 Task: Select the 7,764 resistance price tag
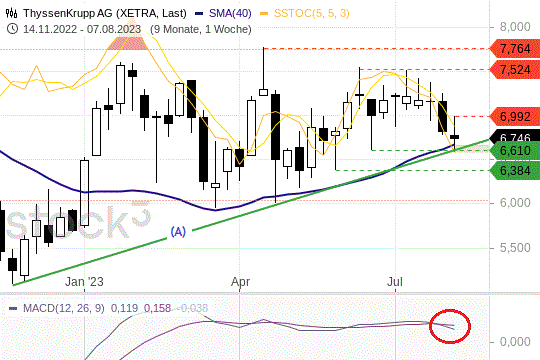pos(515,49)
